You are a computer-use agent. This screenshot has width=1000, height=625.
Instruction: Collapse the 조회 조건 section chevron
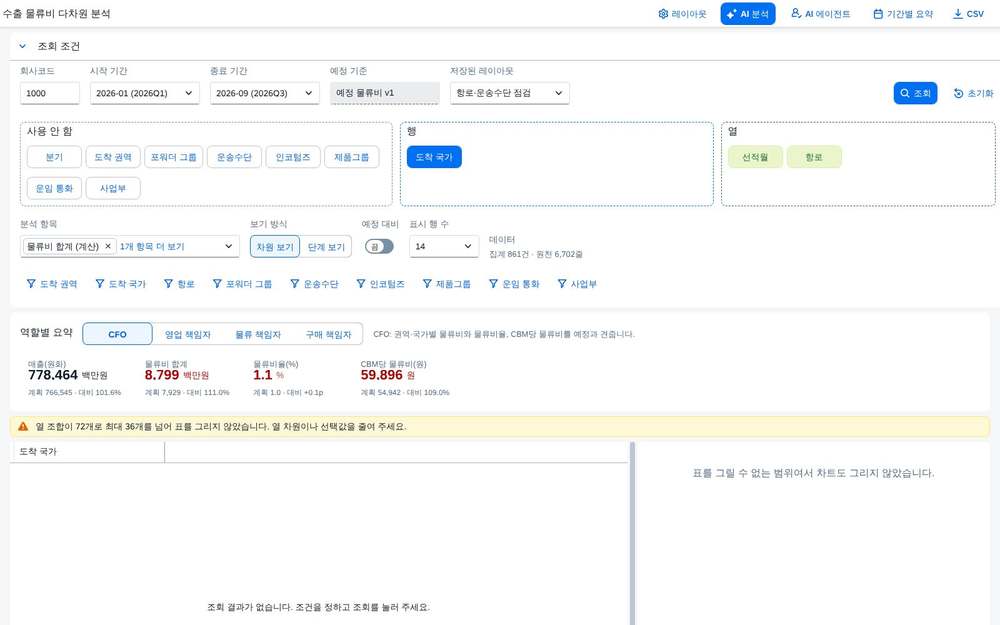click(x=22, y=46)
